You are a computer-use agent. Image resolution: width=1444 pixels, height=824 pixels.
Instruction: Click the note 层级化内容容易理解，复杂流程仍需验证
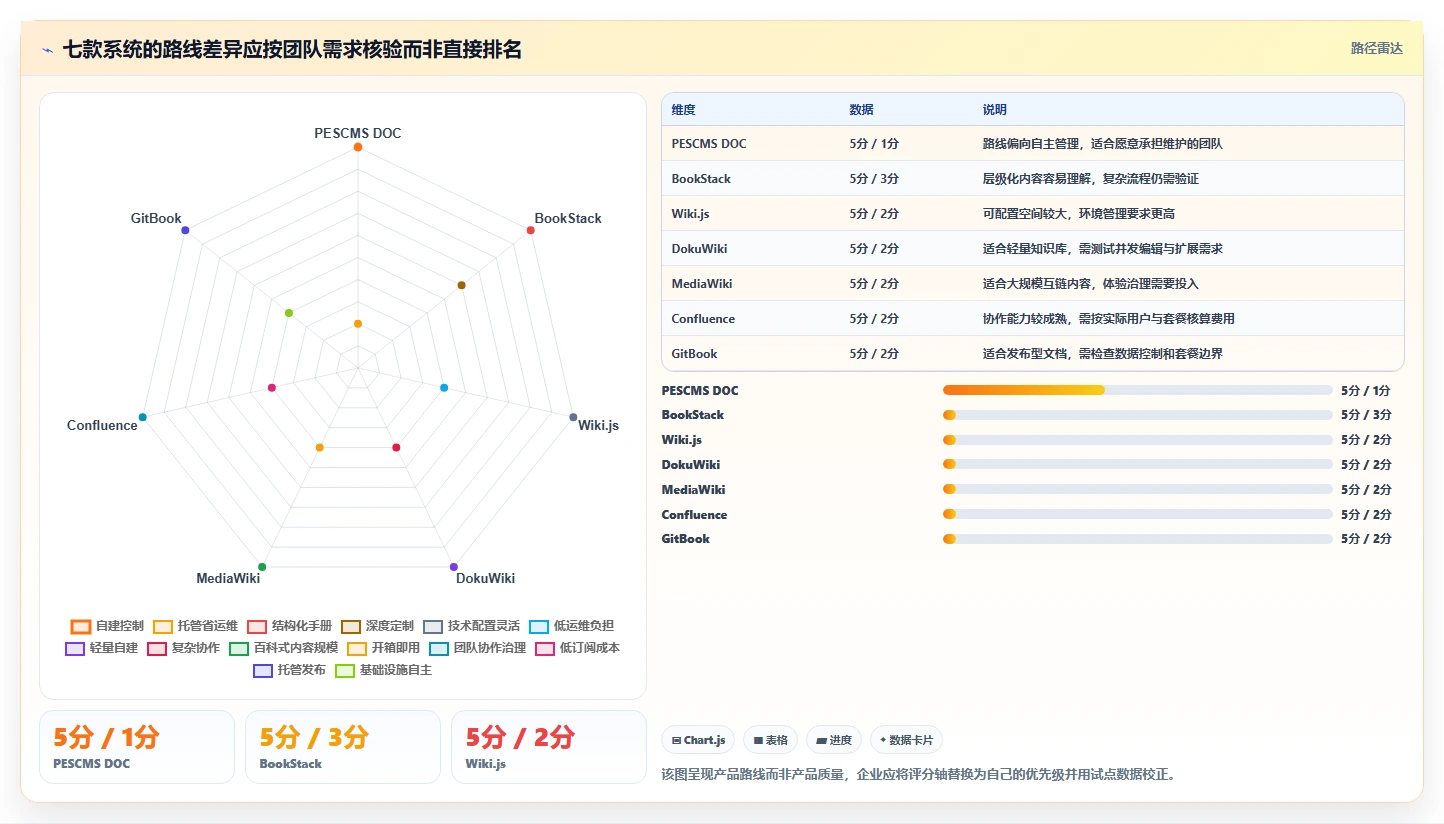click(x=1091, y=179)
